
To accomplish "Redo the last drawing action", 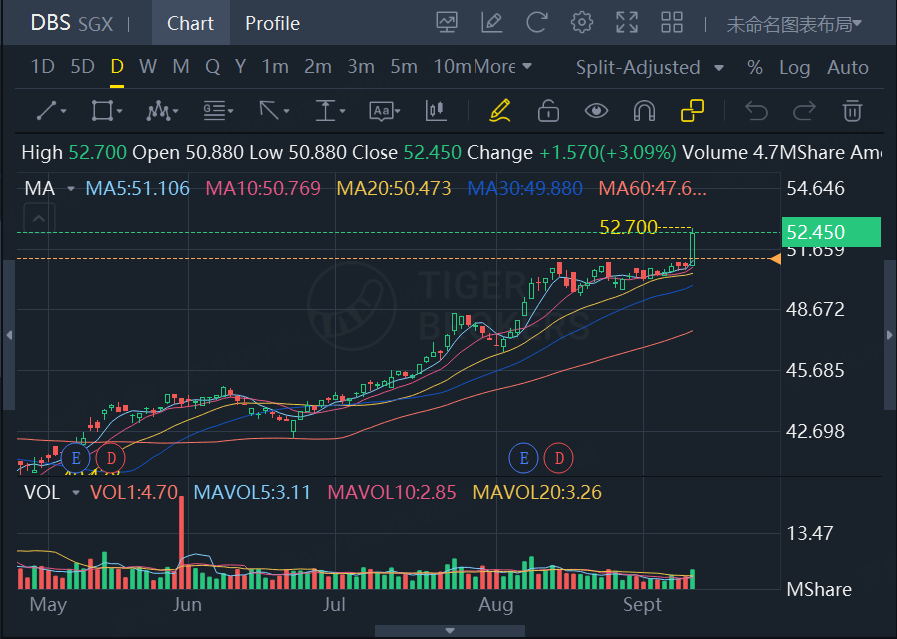I will coord(804,110).
